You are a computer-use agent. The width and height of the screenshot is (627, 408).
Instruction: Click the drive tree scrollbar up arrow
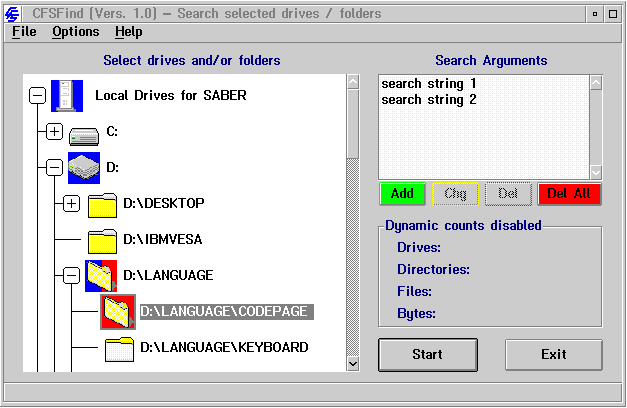[x=353, y=82]
